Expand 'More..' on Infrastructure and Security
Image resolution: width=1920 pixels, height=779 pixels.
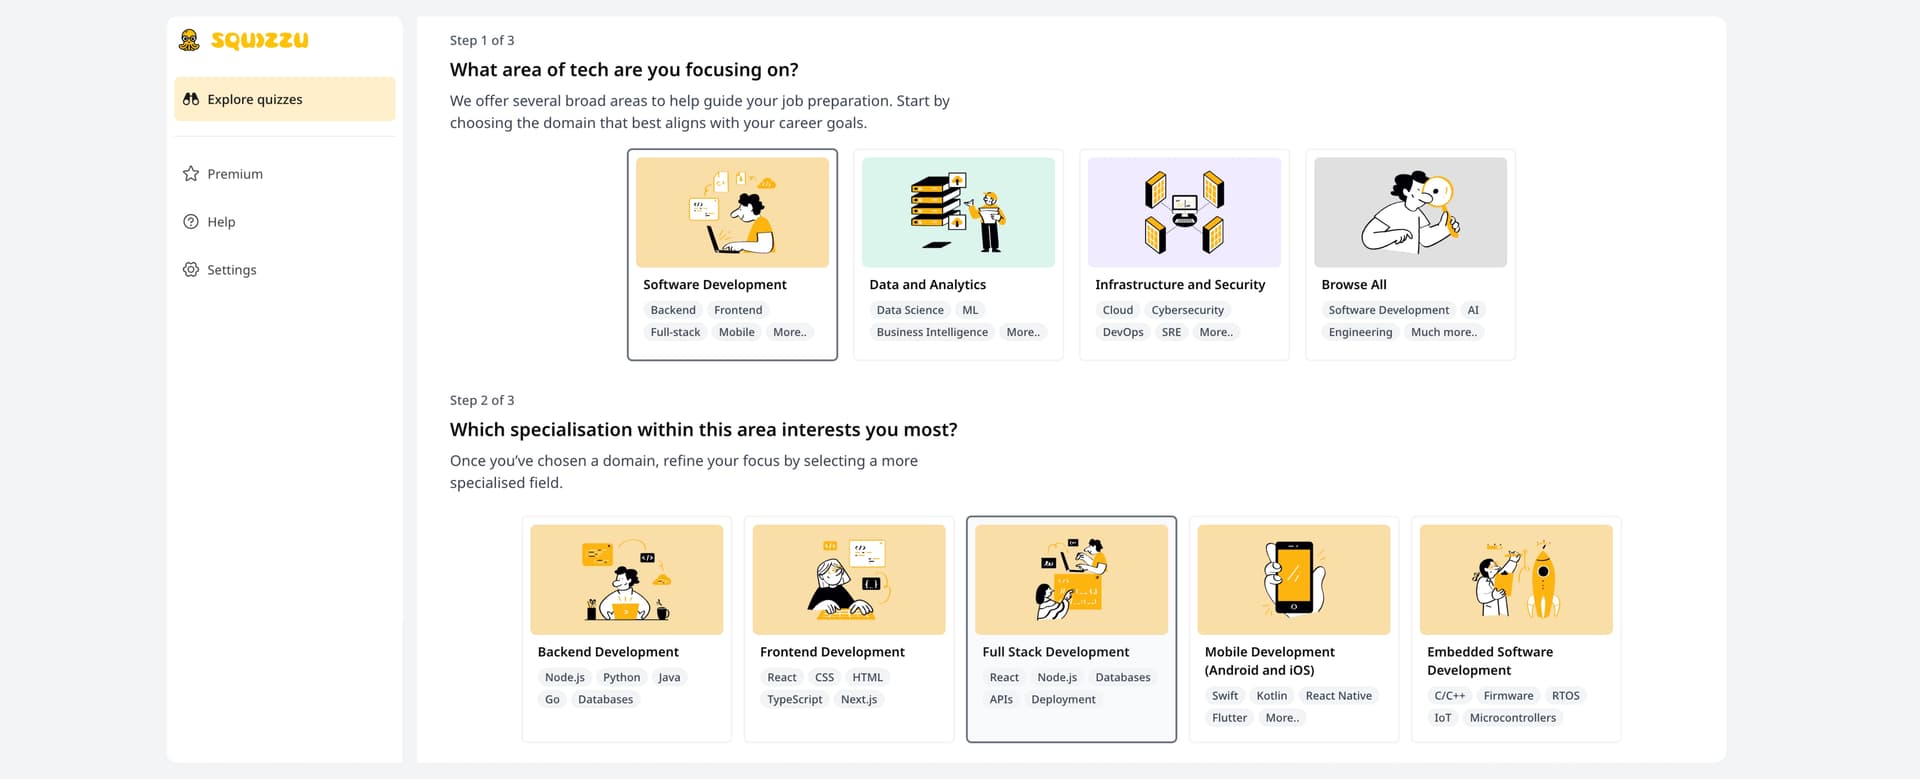(1216, 332)
